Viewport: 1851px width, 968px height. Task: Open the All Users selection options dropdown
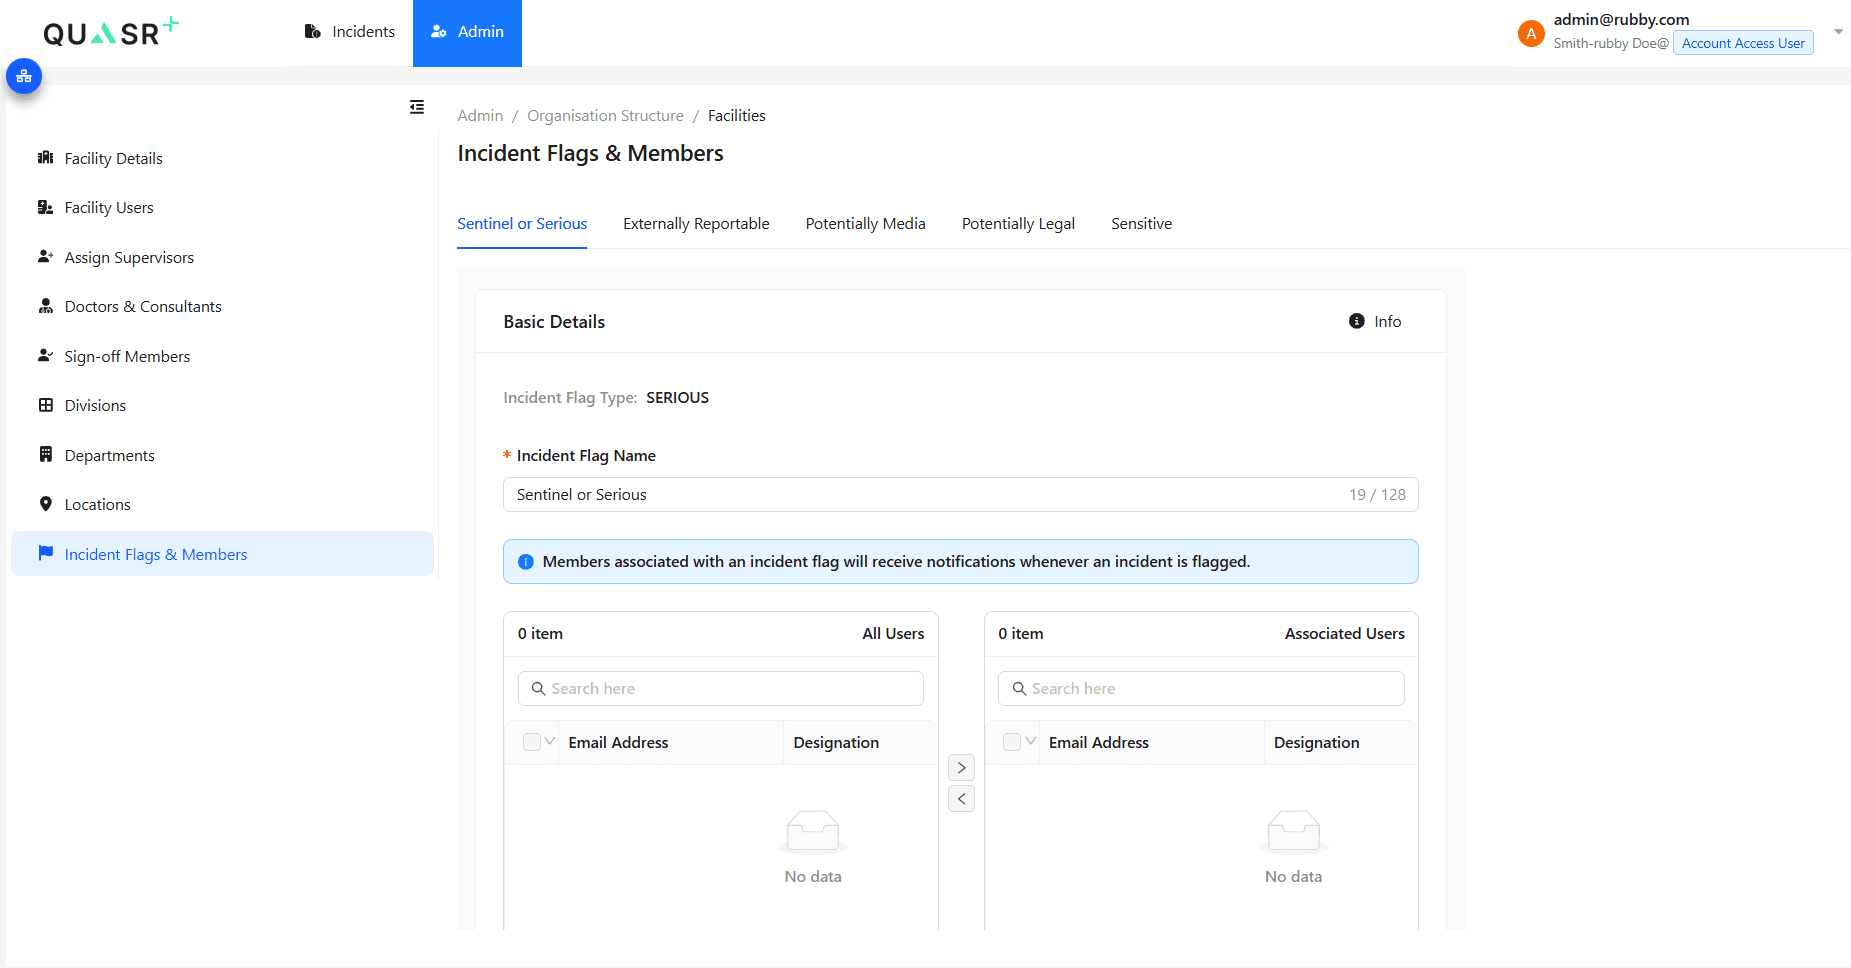[x=548, y=742]
